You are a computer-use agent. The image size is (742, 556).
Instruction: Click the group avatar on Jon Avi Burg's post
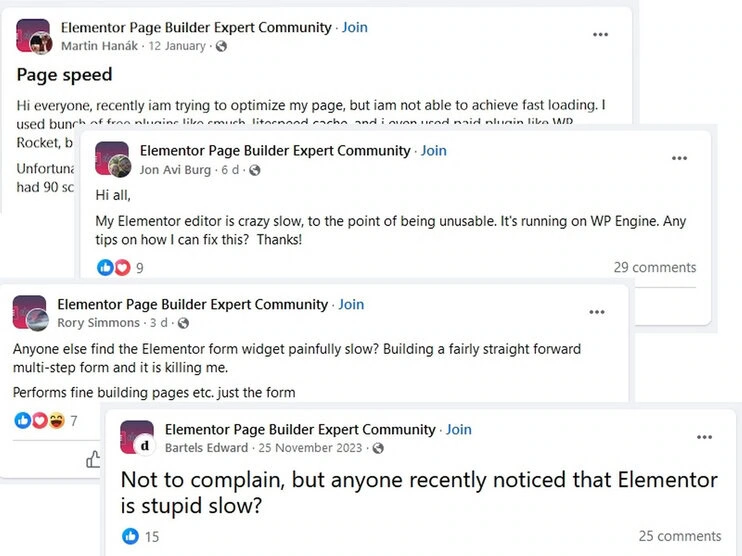coord(109,156)
